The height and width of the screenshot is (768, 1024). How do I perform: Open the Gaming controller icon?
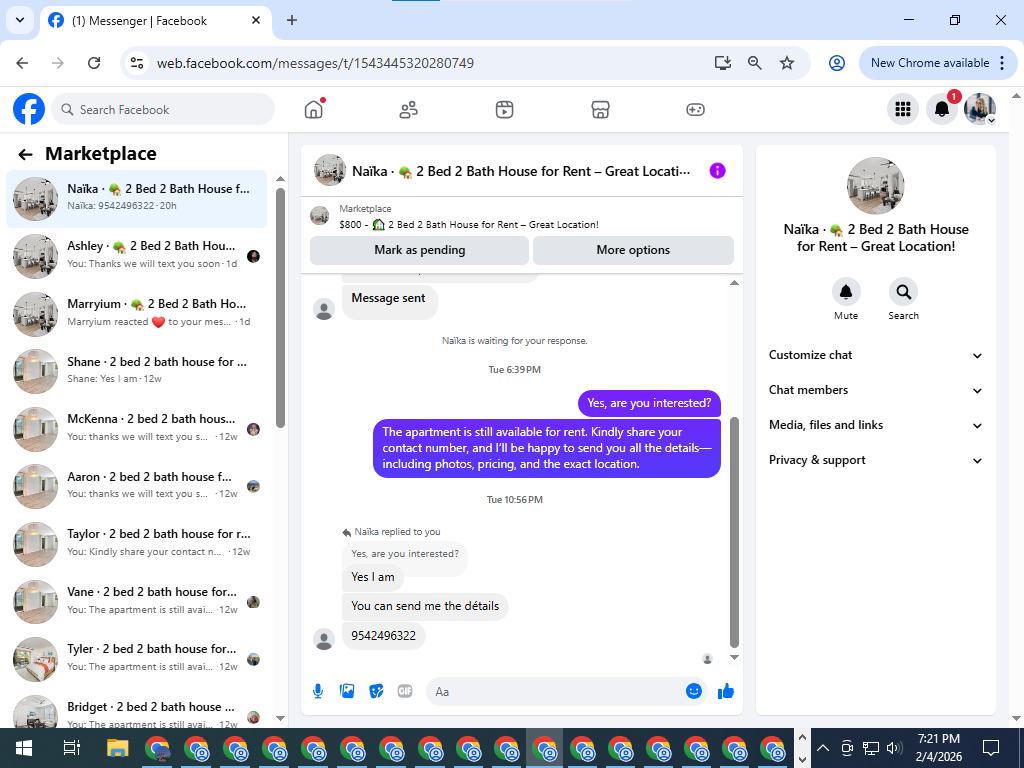point(695,110)
